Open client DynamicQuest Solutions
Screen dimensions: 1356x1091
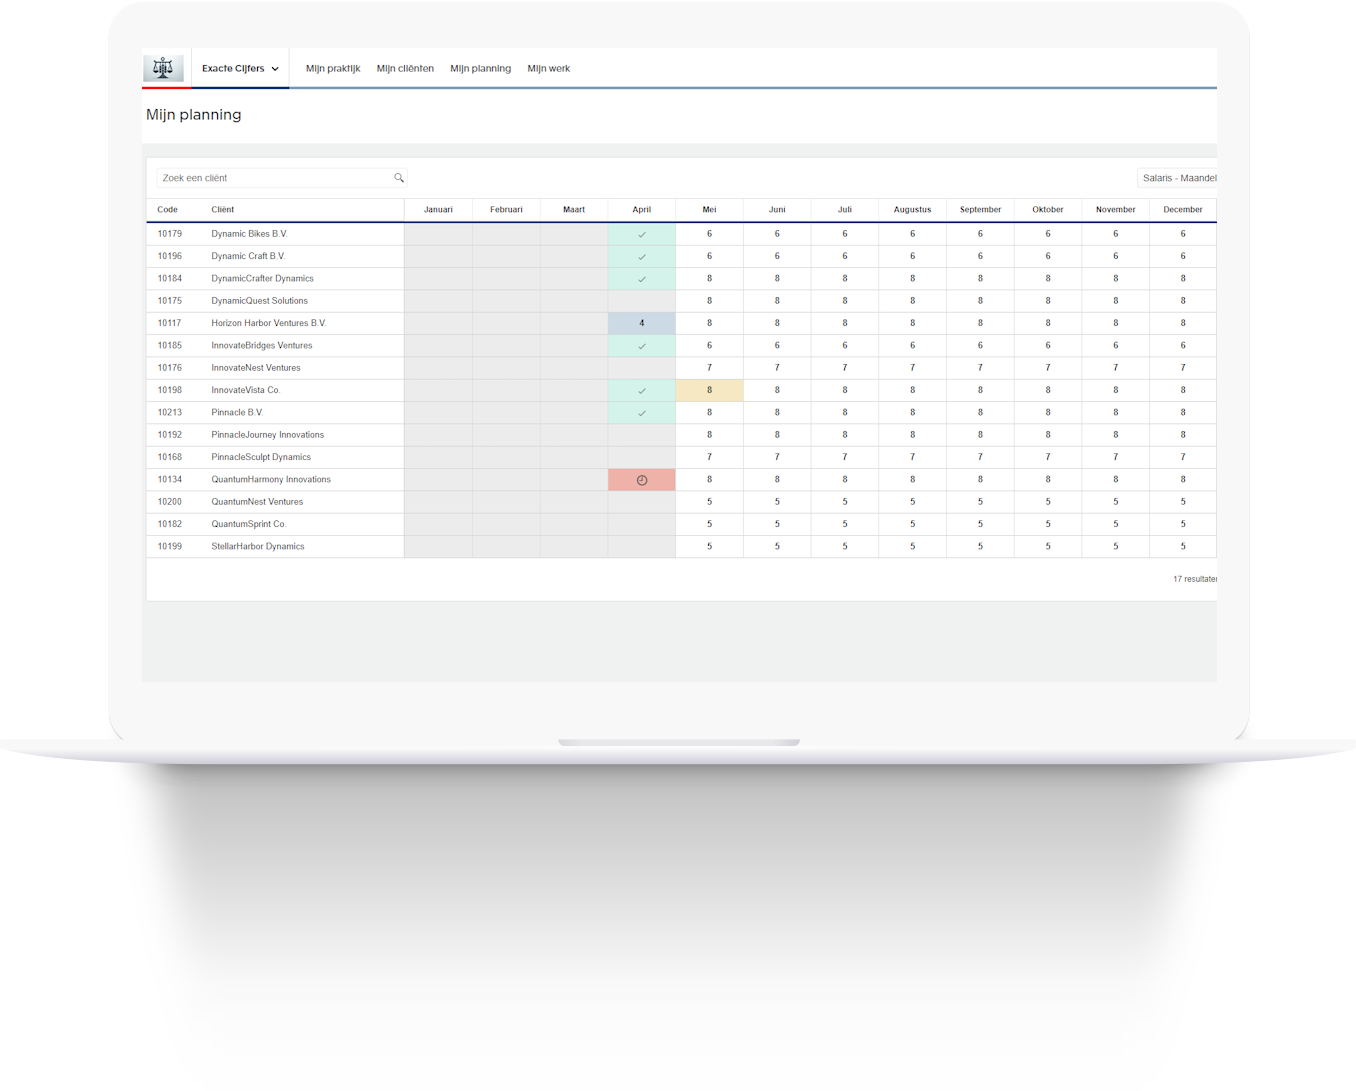point(259,301)
